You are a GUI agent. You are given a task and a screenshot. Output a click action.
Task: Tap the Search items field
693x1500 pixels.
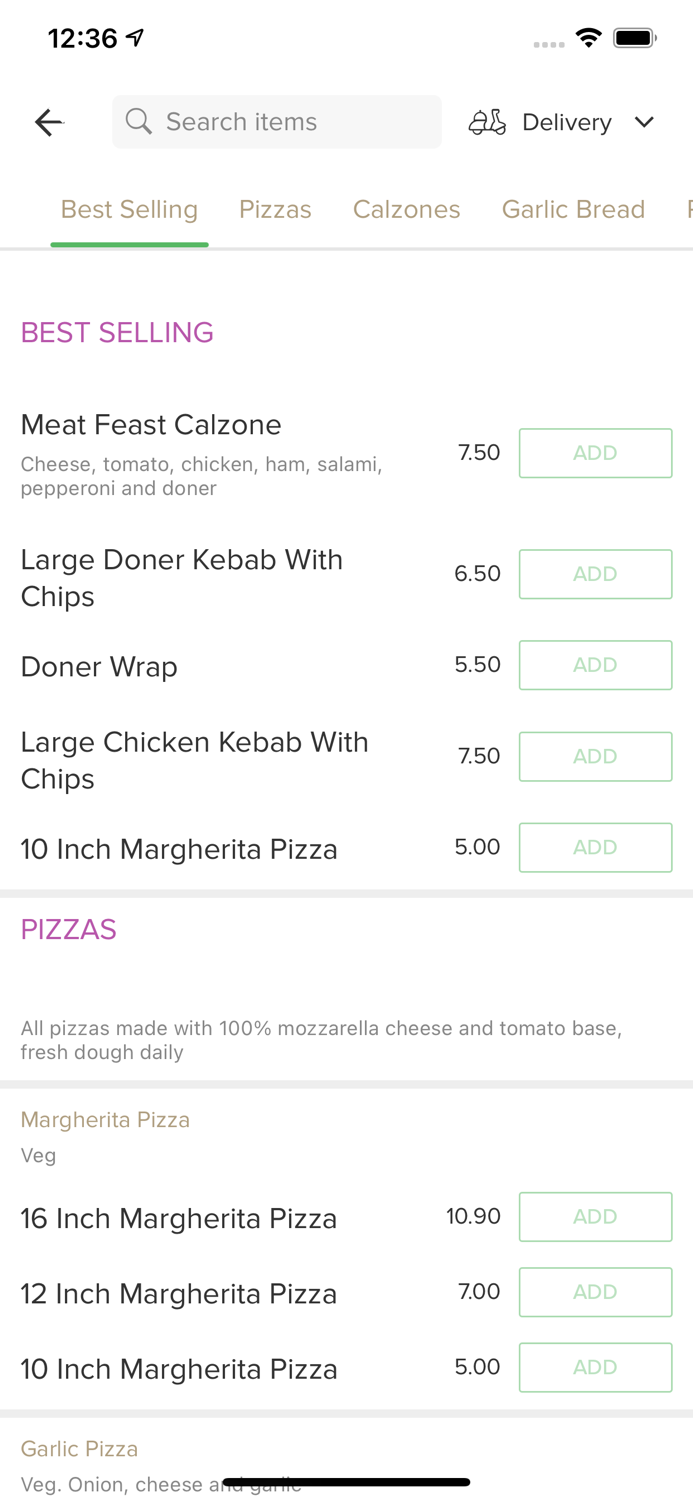[277, 121]
